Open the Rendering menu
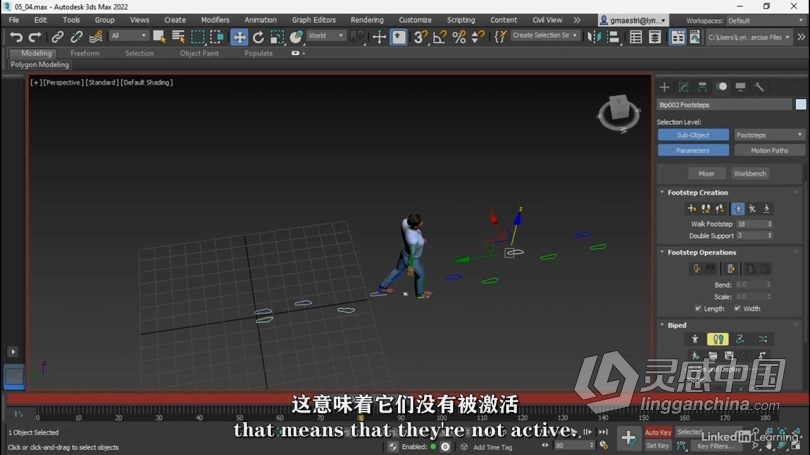 367,20
